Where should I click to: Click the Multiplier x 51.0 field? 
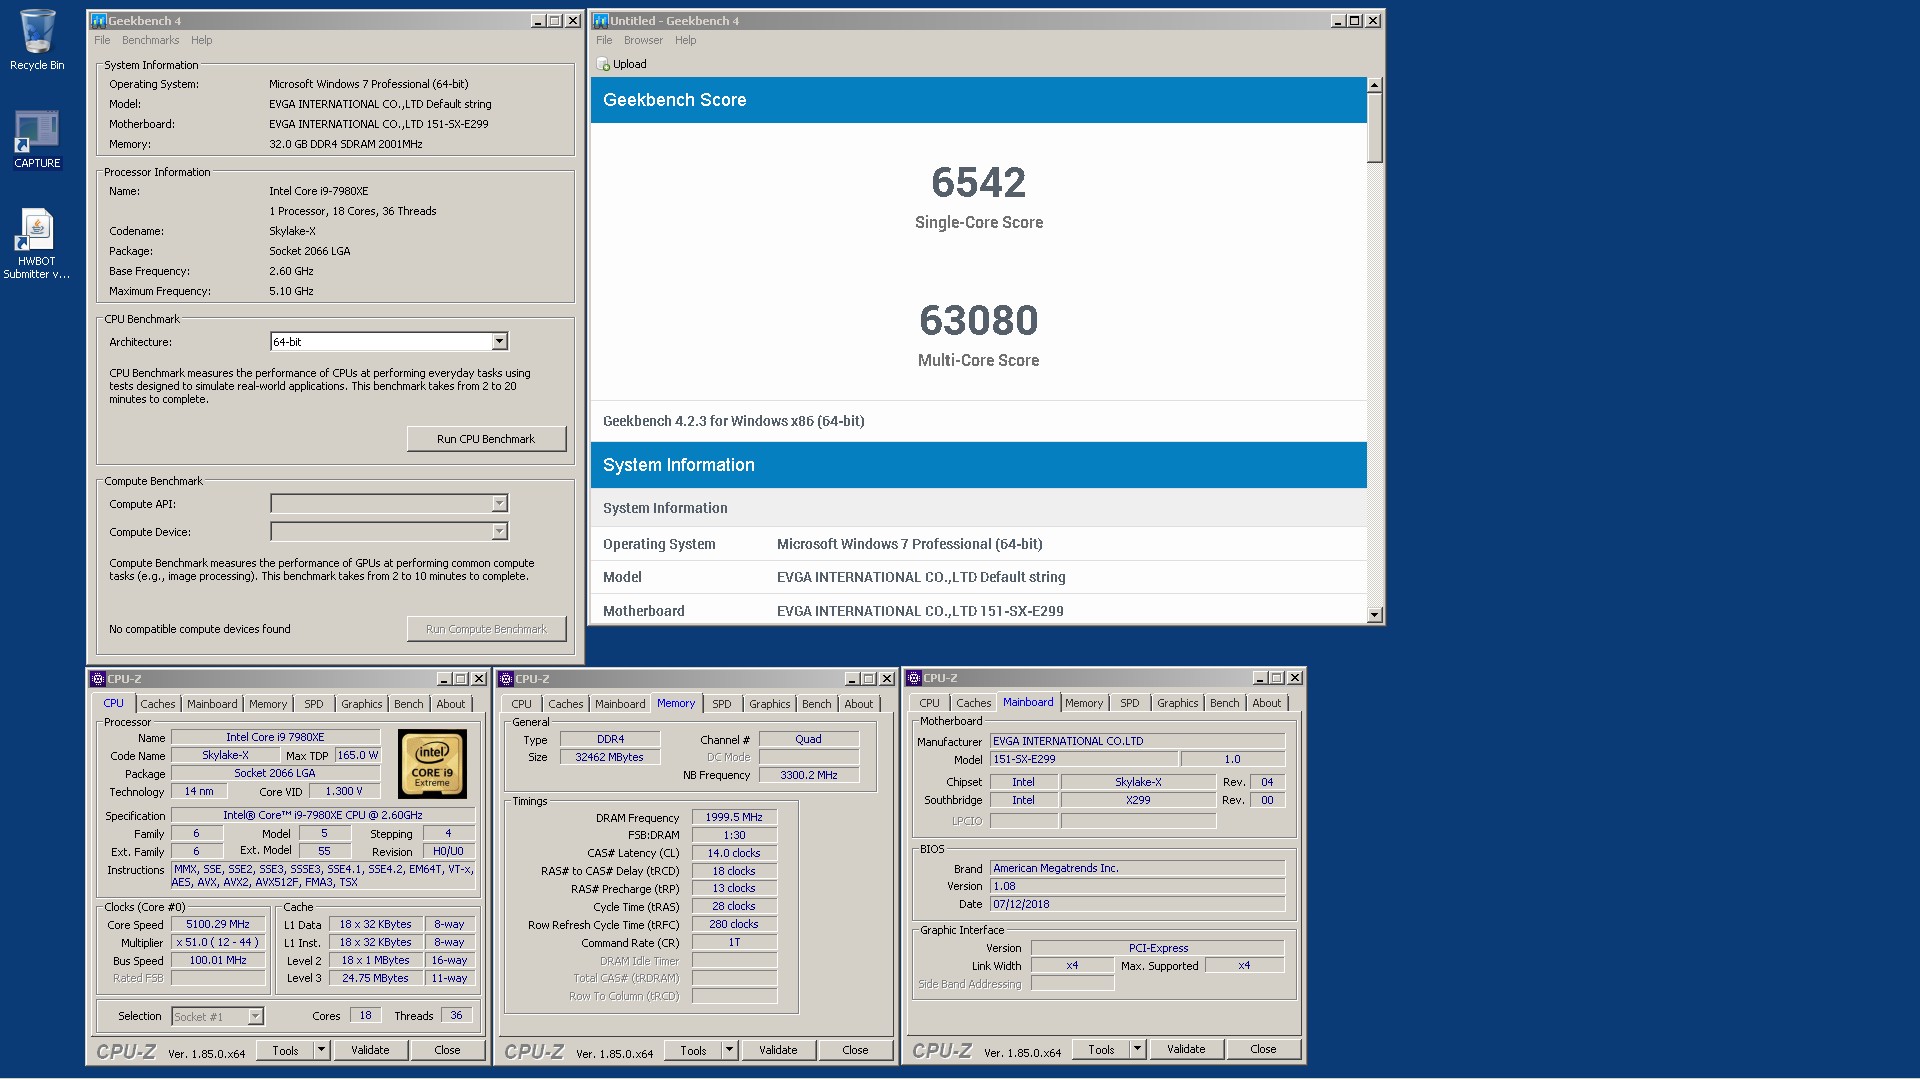click(x=218, y=942)
